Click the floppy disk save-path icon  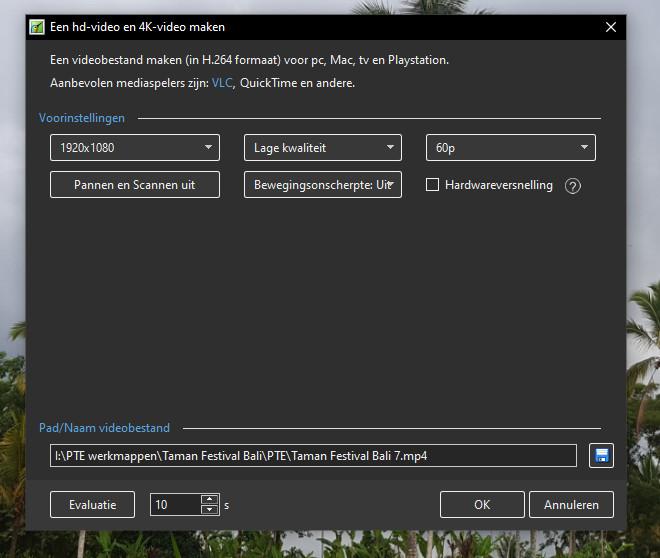coord(601,456)
